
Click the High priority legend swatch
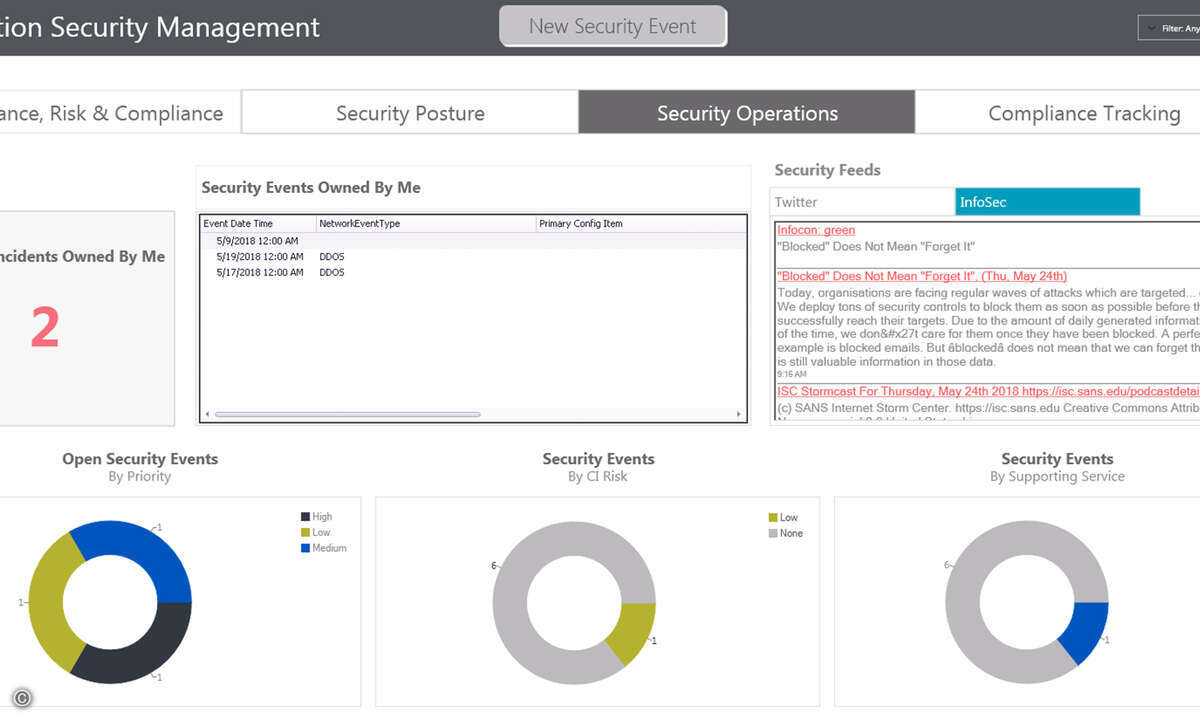point(305,517)
